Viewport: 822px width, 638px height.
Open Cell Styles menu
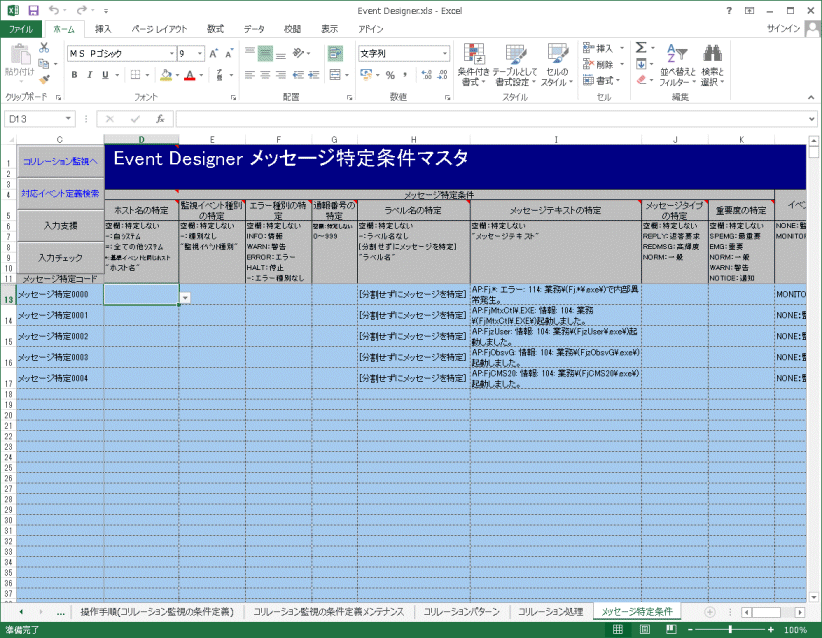point(557,65)
